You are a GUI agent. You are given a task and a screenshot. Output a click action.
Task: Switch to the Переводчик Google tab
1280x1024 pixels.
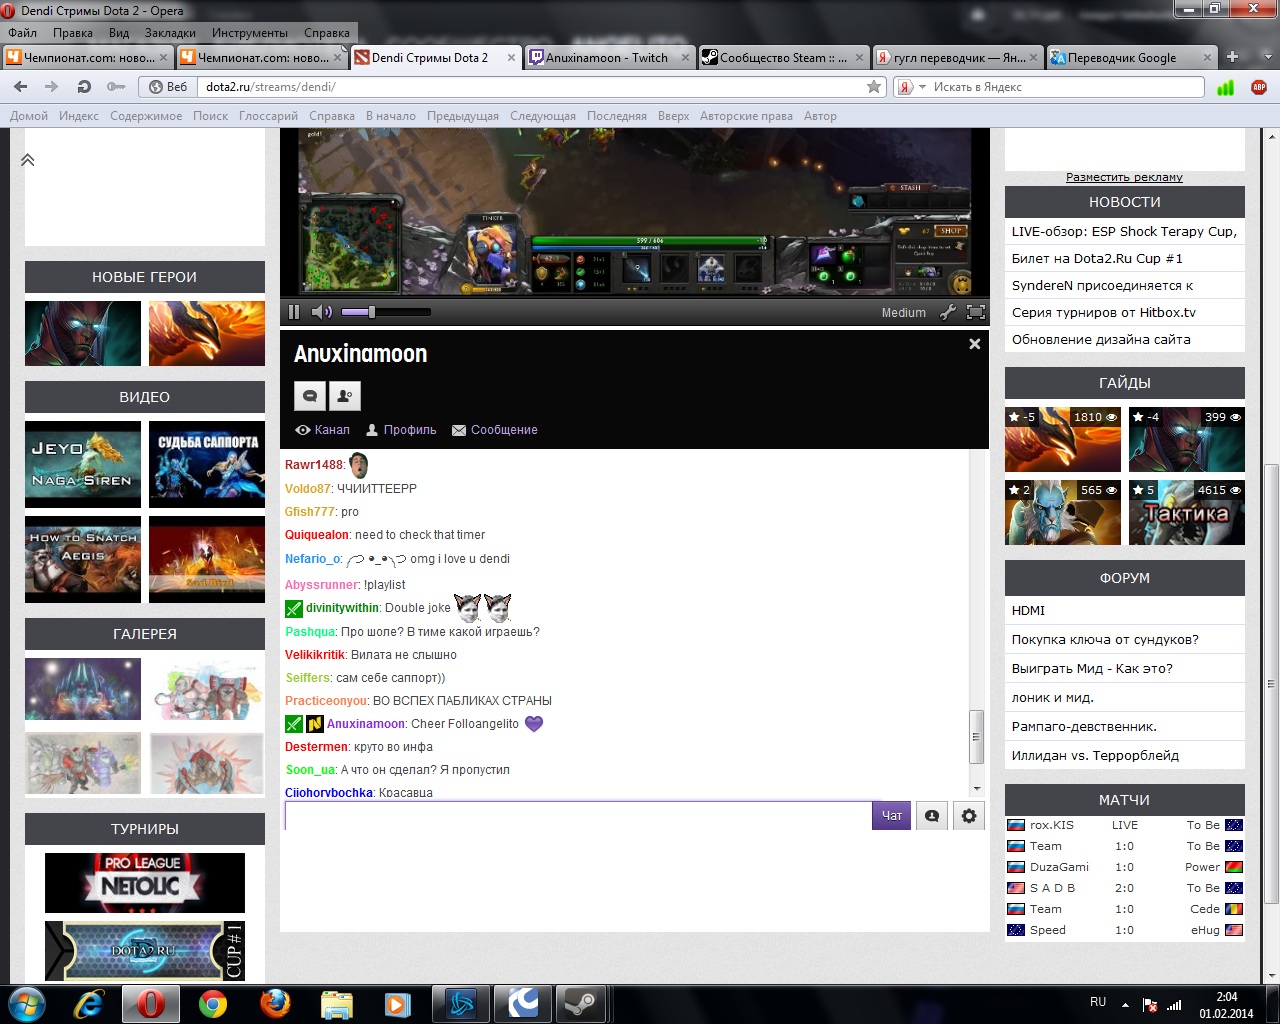tap(1130, 58)
